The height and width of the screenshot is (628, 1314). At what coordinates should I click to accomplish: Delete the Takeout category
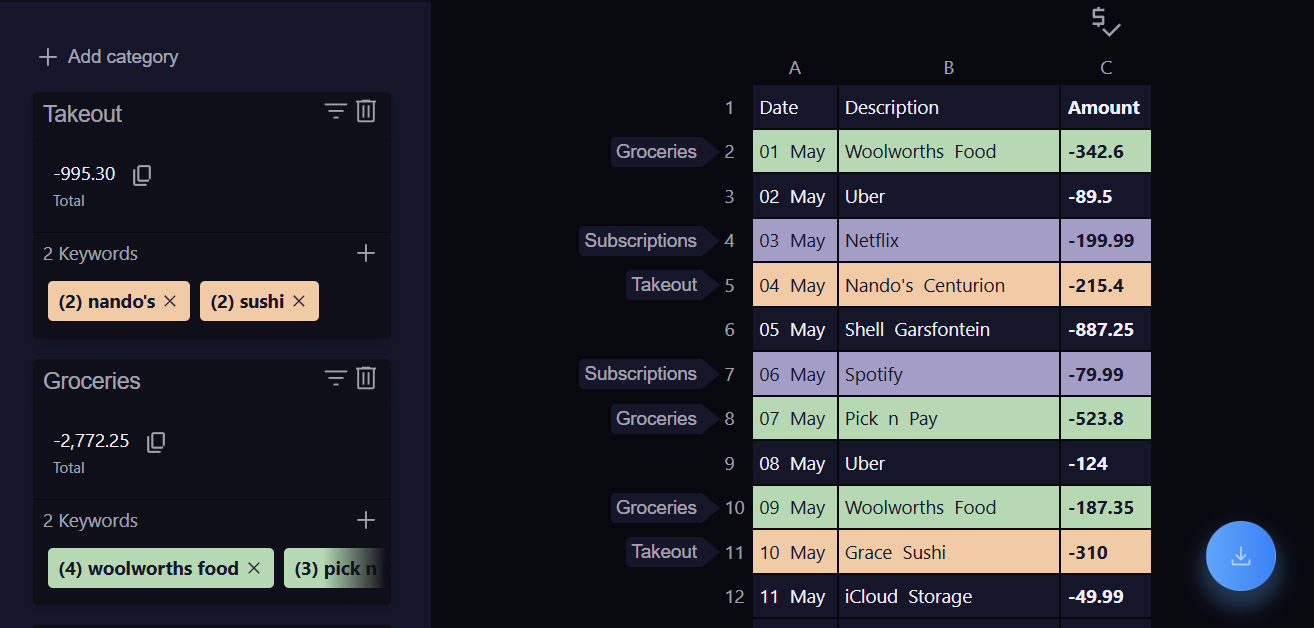[x=366, y=111]
